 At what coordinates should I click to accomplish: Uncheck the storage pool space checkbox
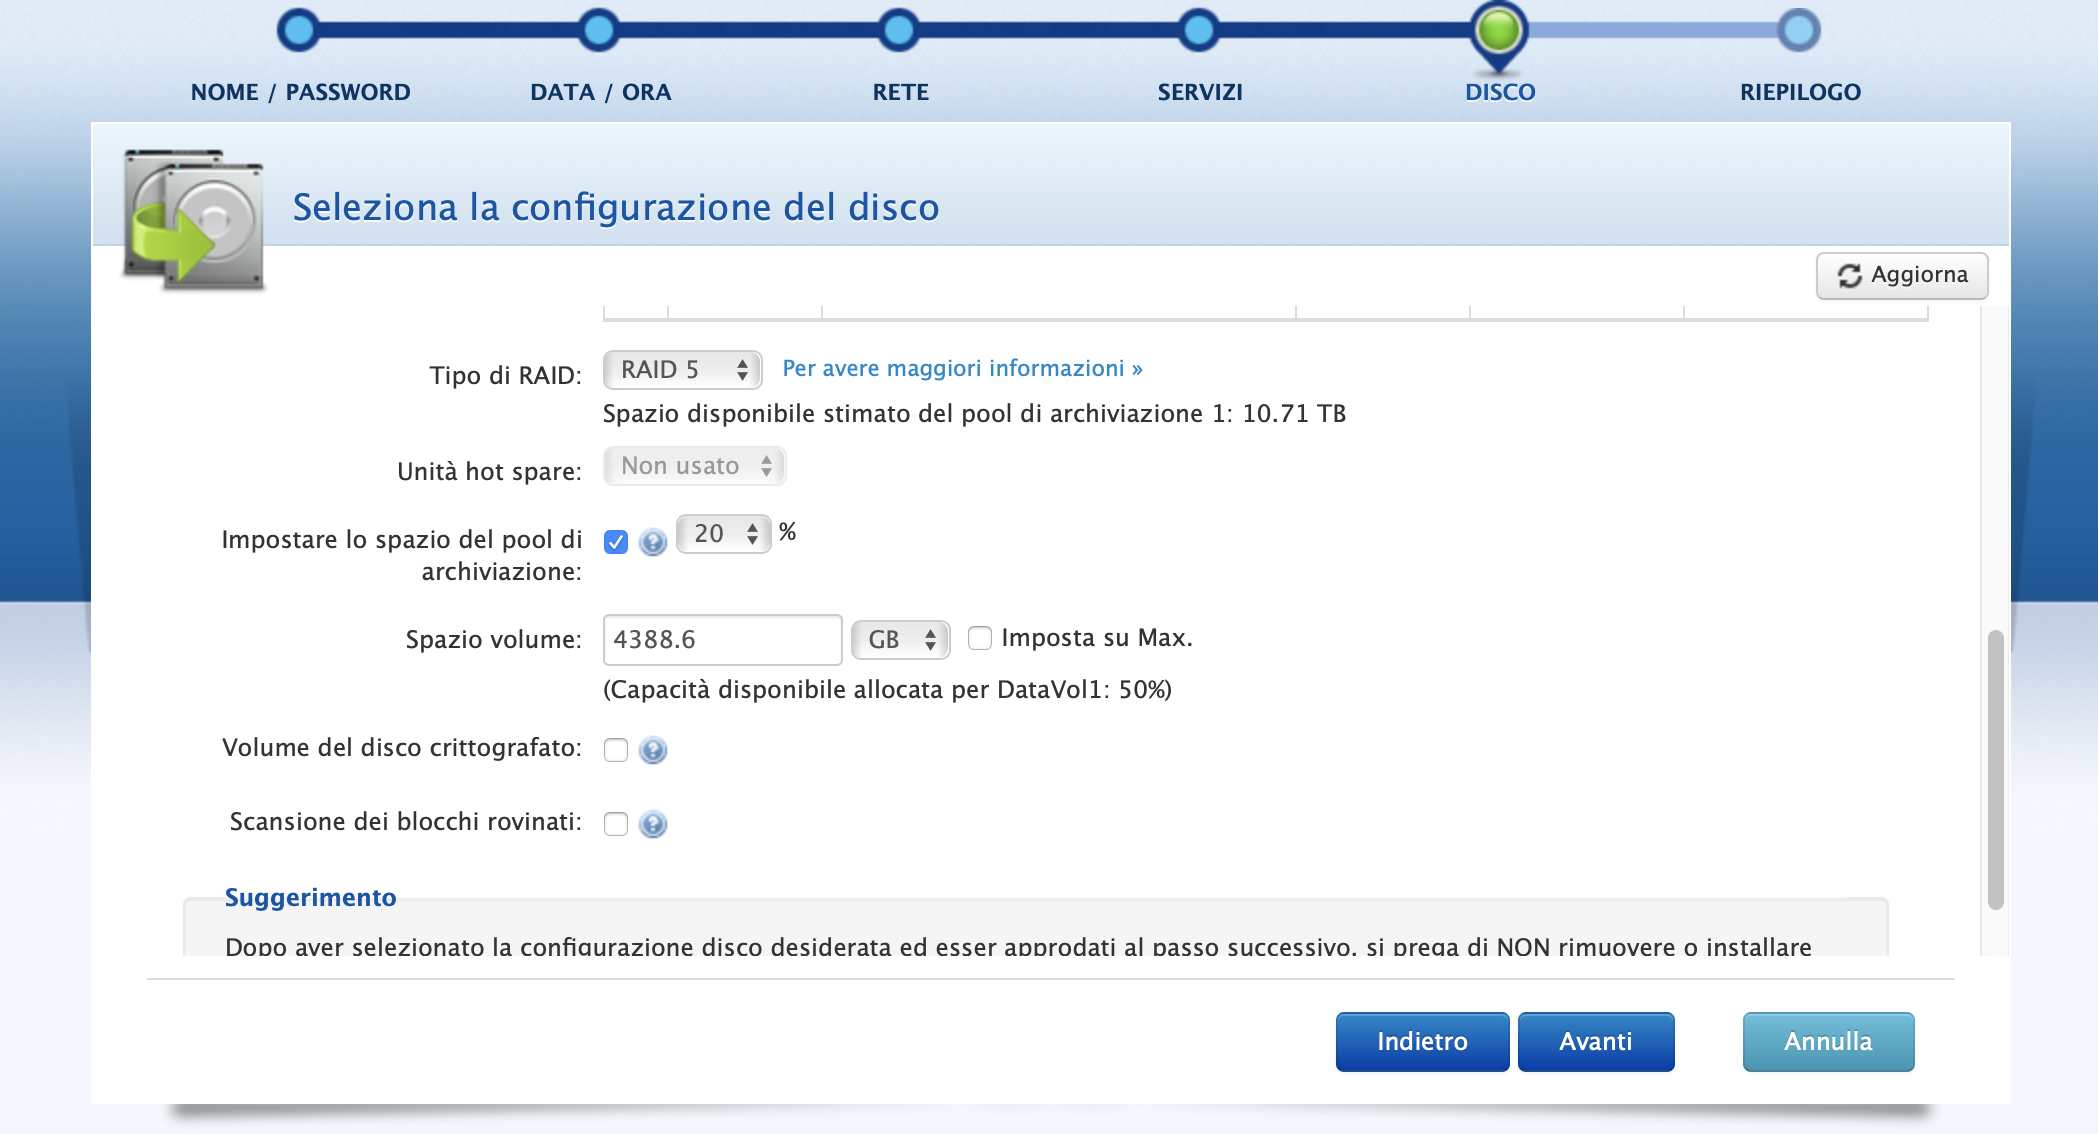pos(616,542)
